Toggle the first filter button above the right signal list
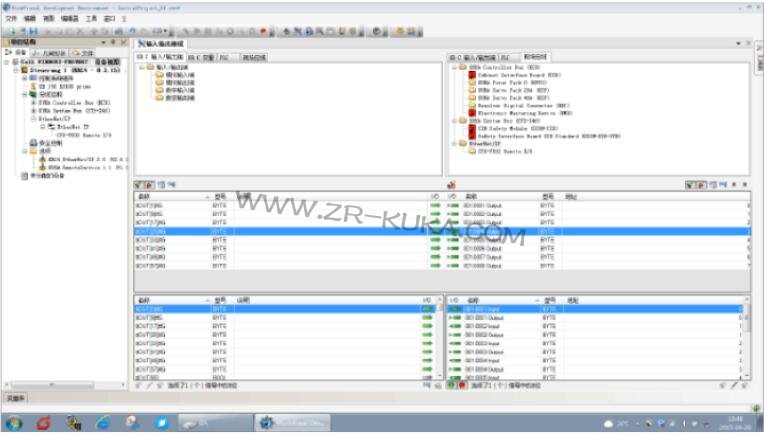 [690, 185]
